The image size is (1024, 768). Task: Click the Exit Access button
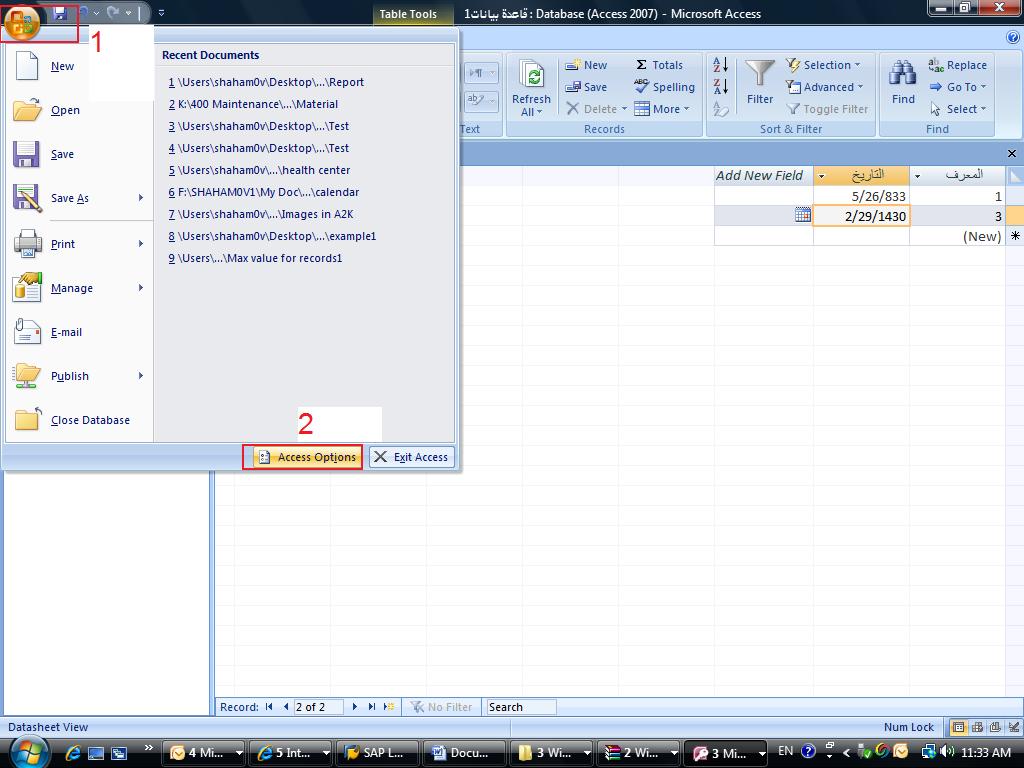click(411, 457)
